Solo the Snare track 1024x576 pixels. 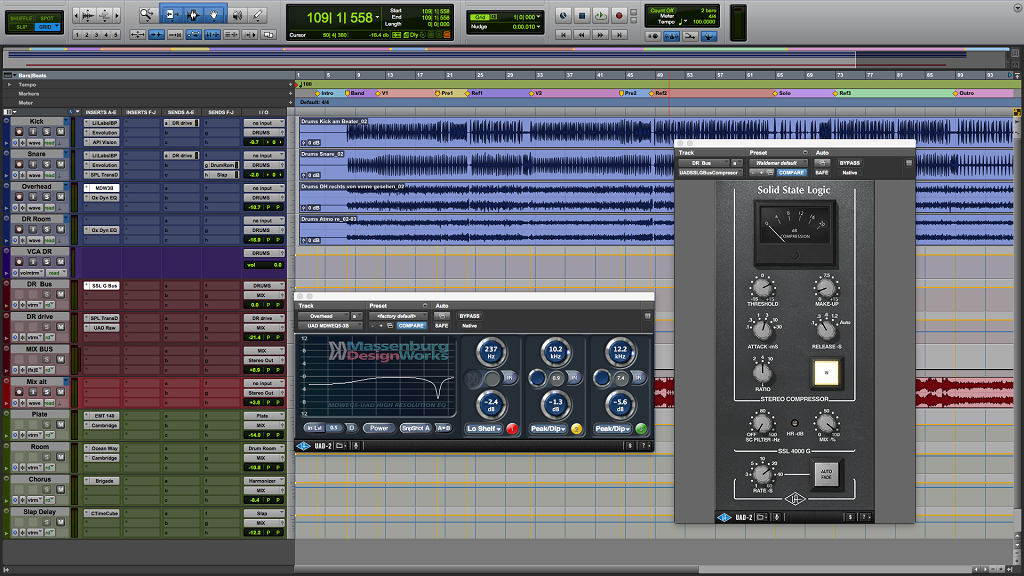click(46, 165)
